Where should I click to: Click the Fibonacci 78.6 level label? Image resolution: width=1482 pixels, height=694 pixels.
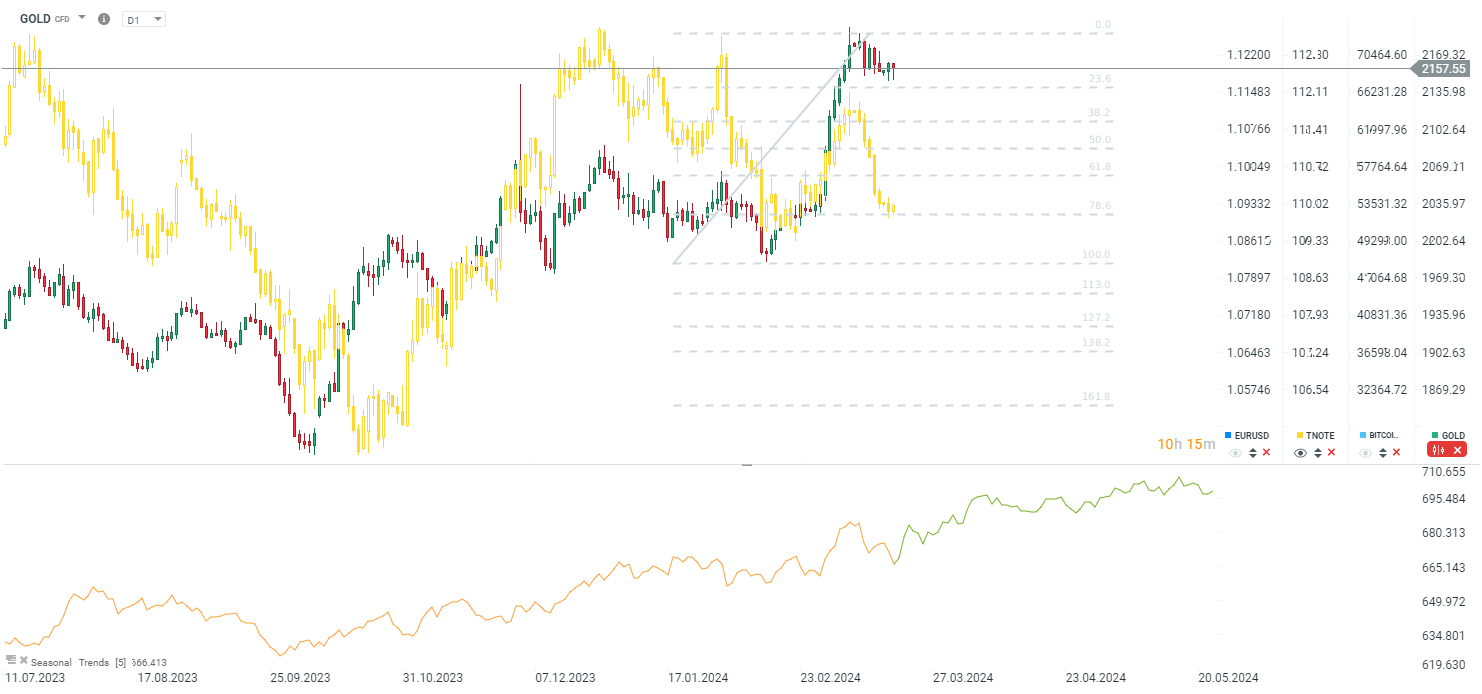tap(1100, 205)
